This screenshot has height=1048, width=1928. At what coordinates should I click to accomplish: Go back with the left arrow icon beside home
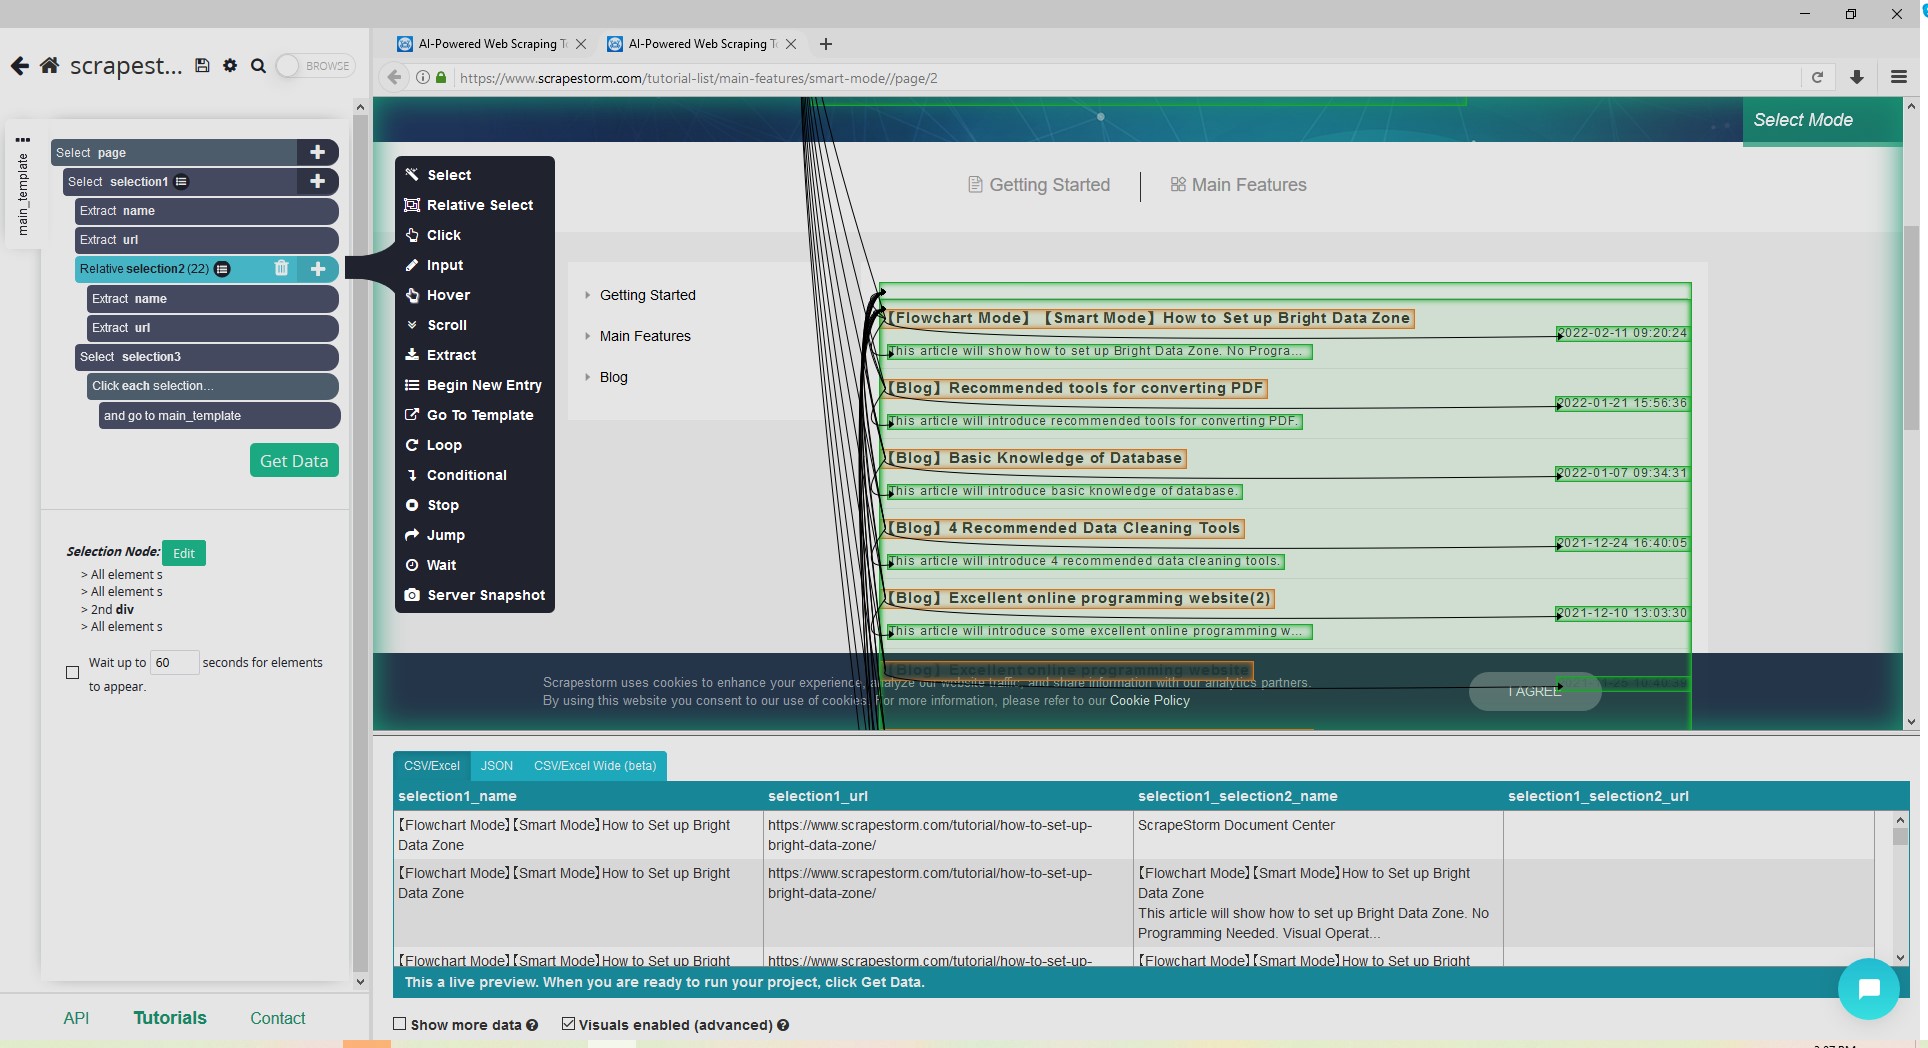(19, 66)
